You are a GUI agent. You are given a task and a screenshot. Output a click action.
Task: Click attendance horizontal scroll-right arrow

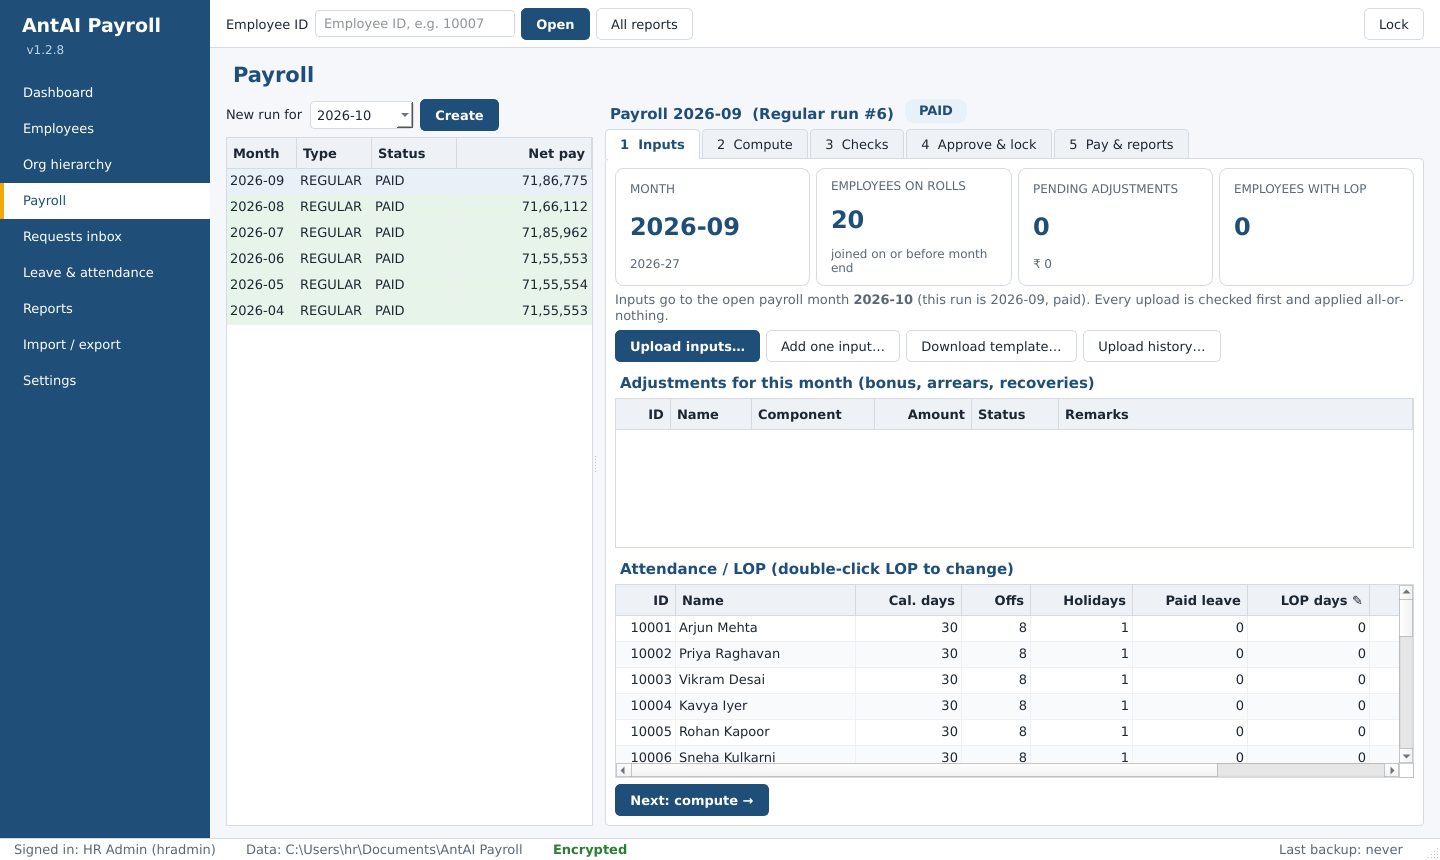[1391, 770]
